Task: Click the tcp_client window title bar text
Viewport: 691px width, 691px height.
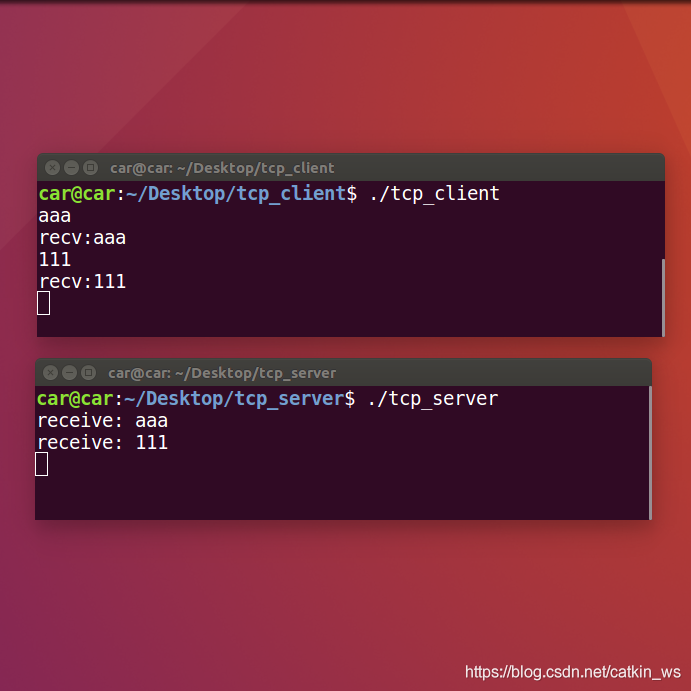Action: 222,168
